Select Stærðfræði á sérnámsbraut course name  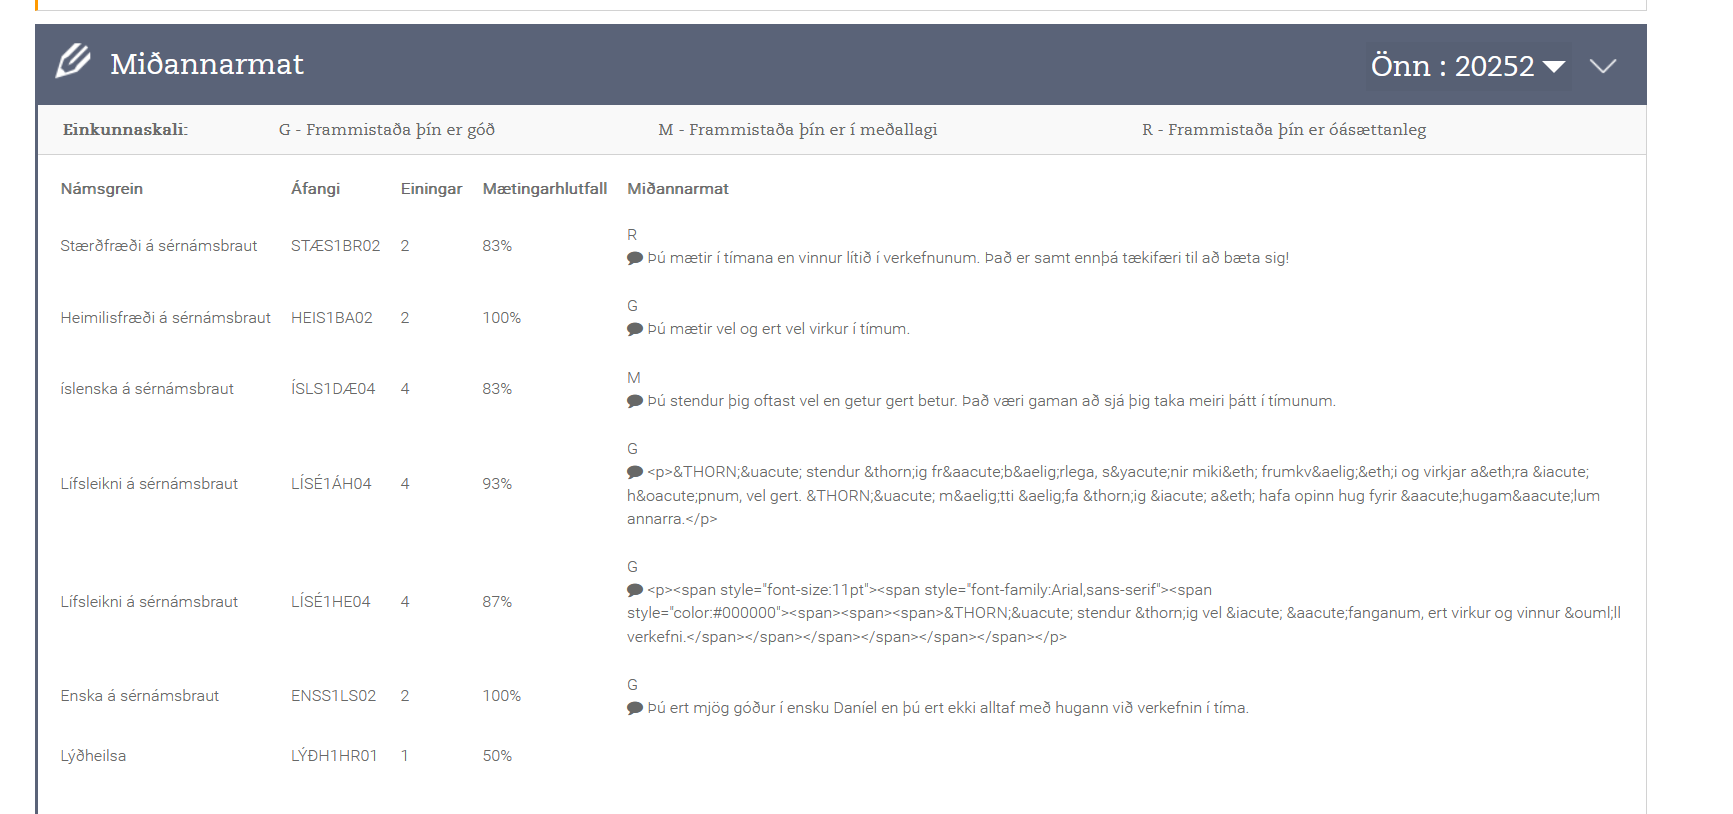tap(158, 246)
